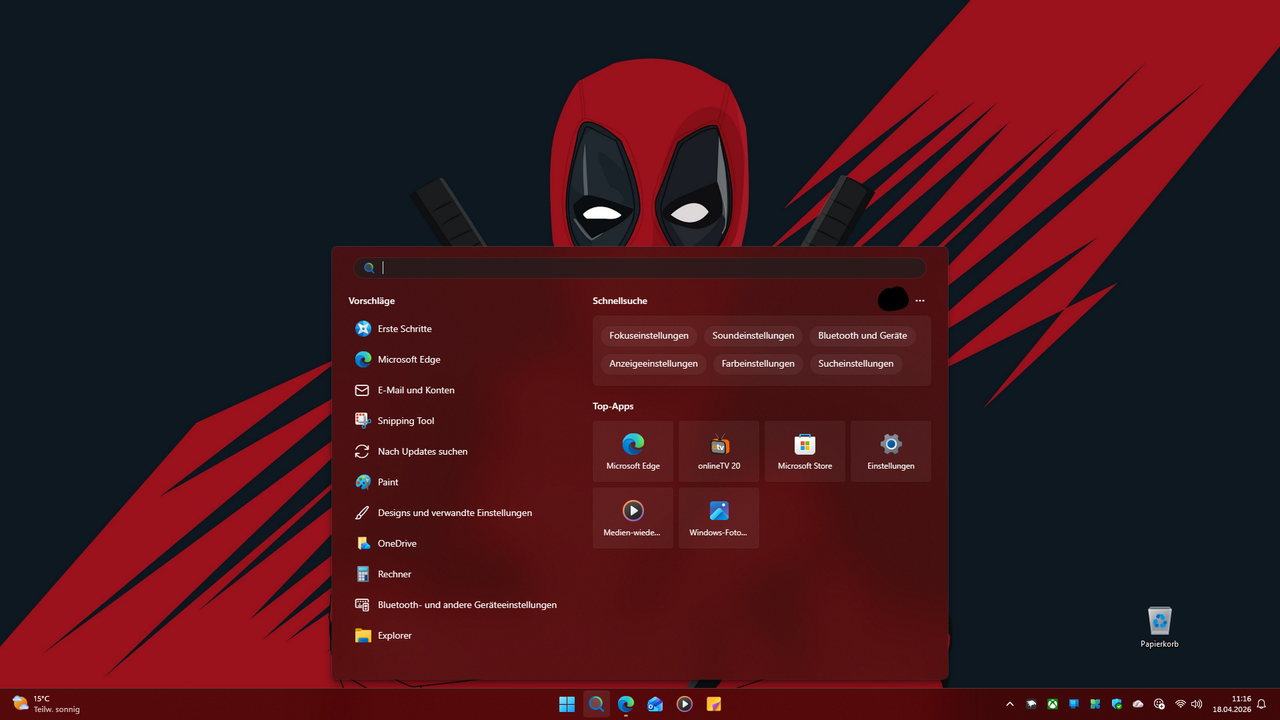Screen dimensions: 1280x720
Task: Open the Microsoft Store tile
Action: pyautogui.click(x=805, y=451)
